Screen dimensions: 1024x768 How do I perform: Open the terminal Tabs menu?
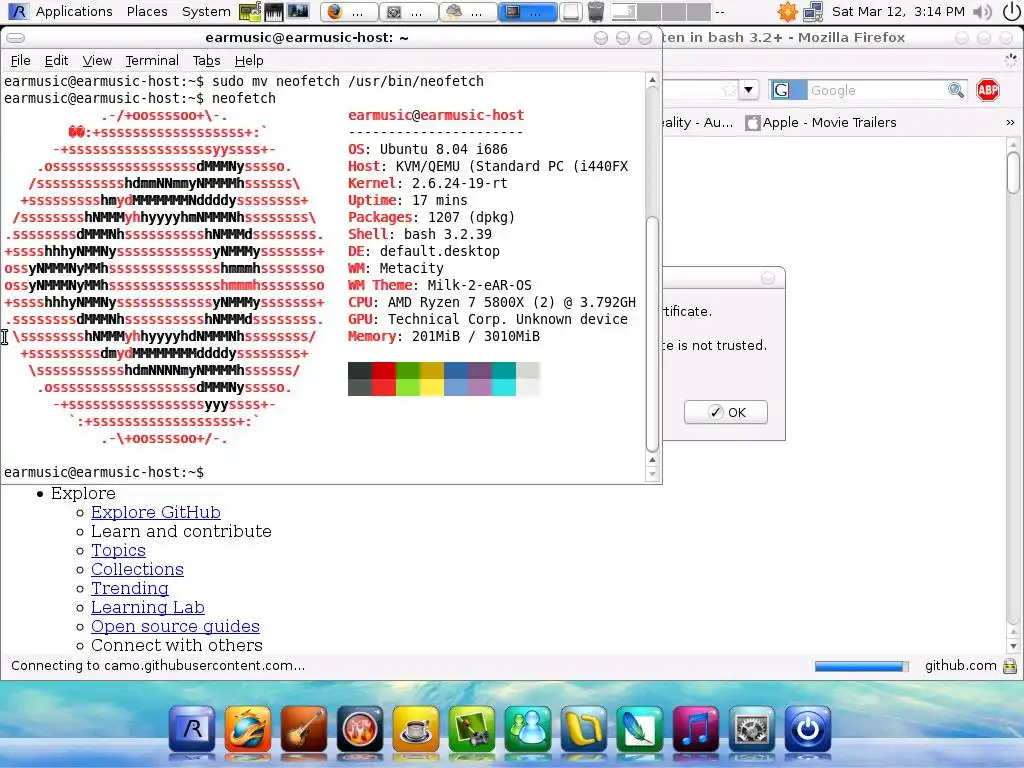206,60
